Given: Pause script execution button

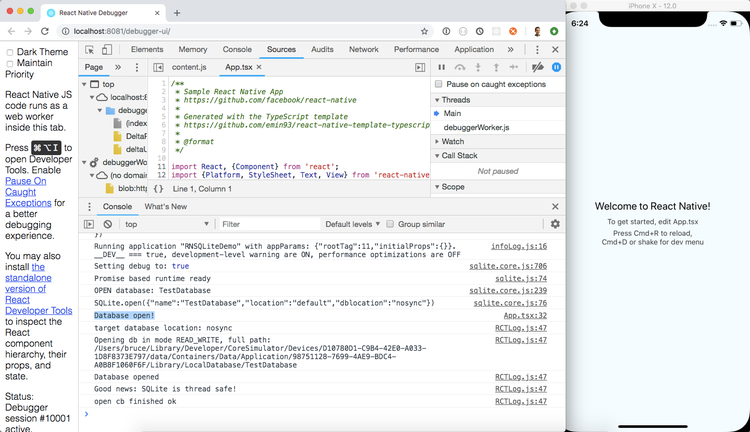Looking at the screenshot, I should pyautogui.click(x=441, y=67).
